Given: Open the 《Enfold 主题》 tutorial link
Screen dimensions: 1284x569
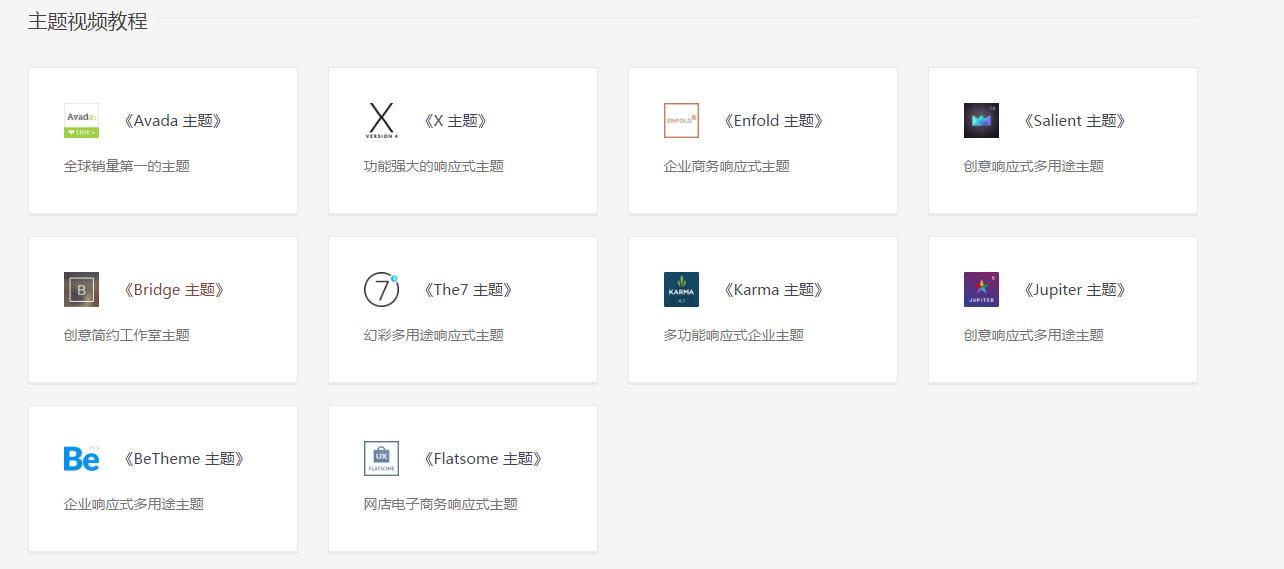Looking at the screenshot, I should pos(773,121).
